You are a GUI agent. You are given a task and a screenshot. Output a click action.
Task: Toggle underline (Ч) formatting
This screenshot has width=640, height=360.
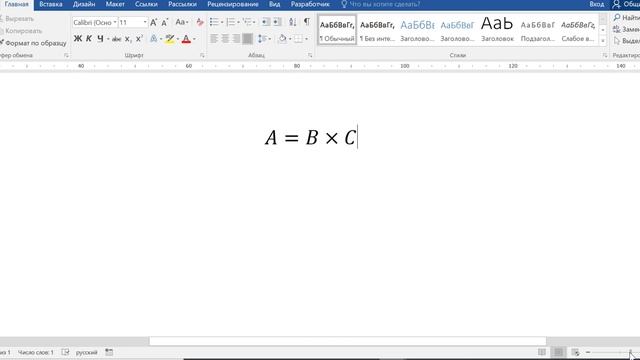tap(100, 39)
